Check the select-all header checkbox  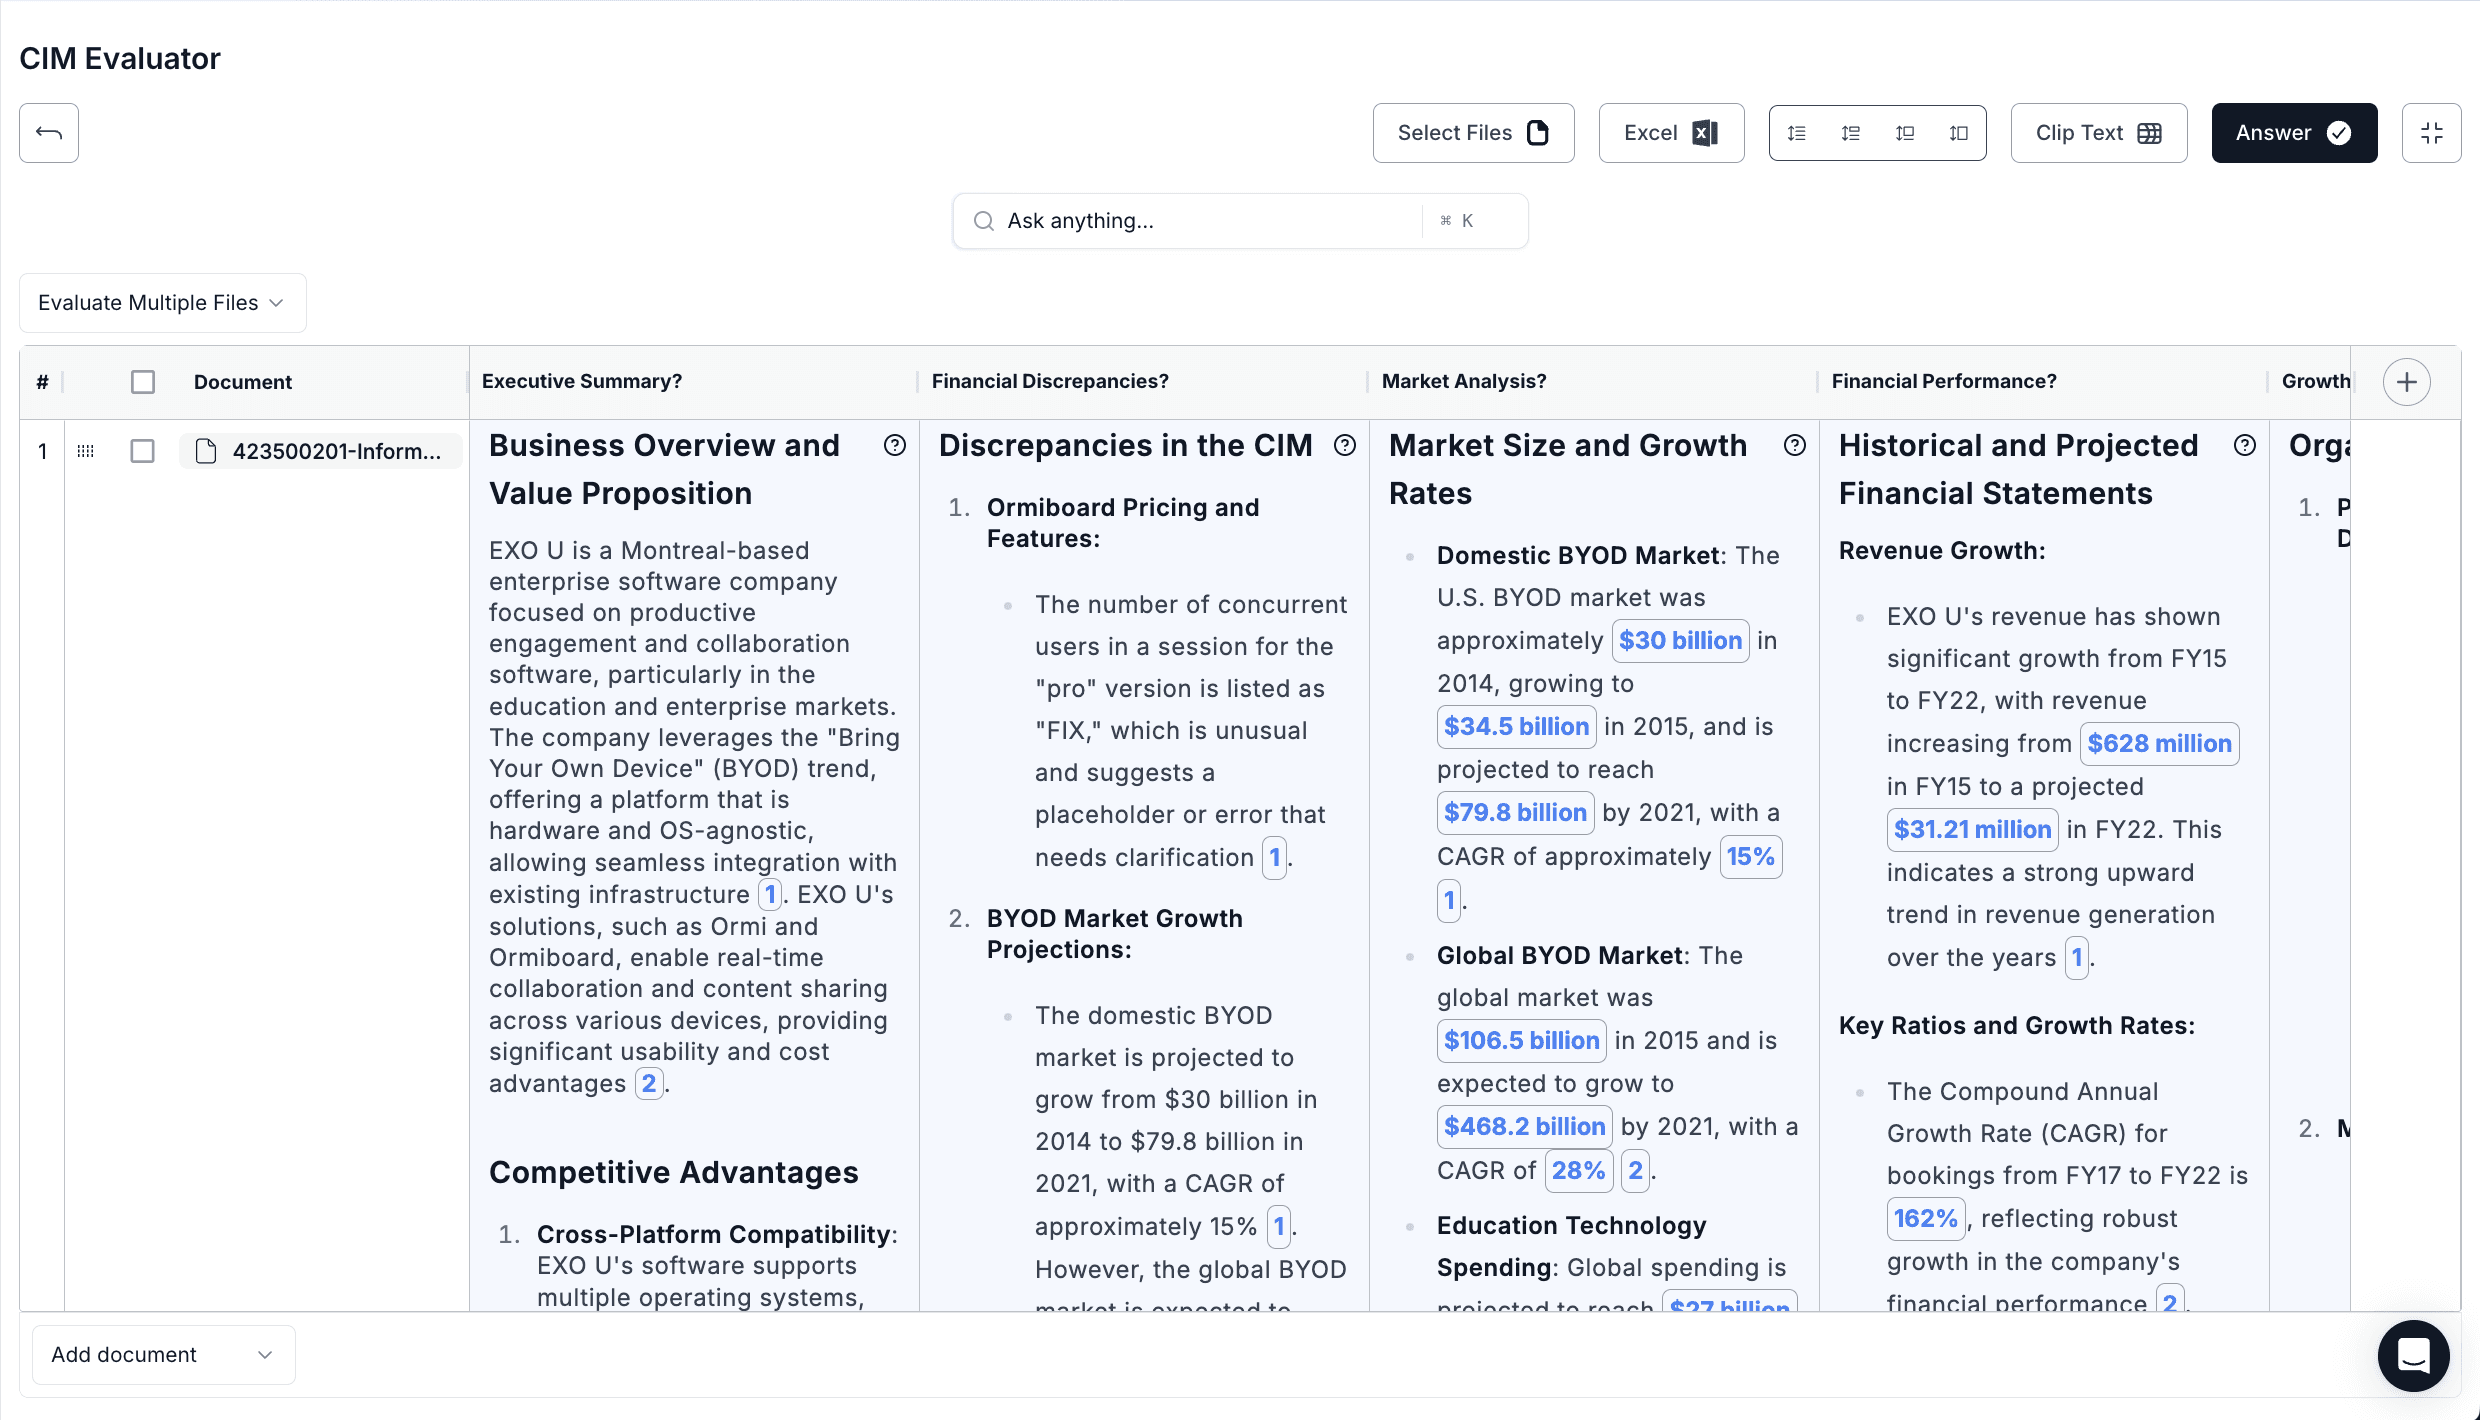[x=143, y=382]
